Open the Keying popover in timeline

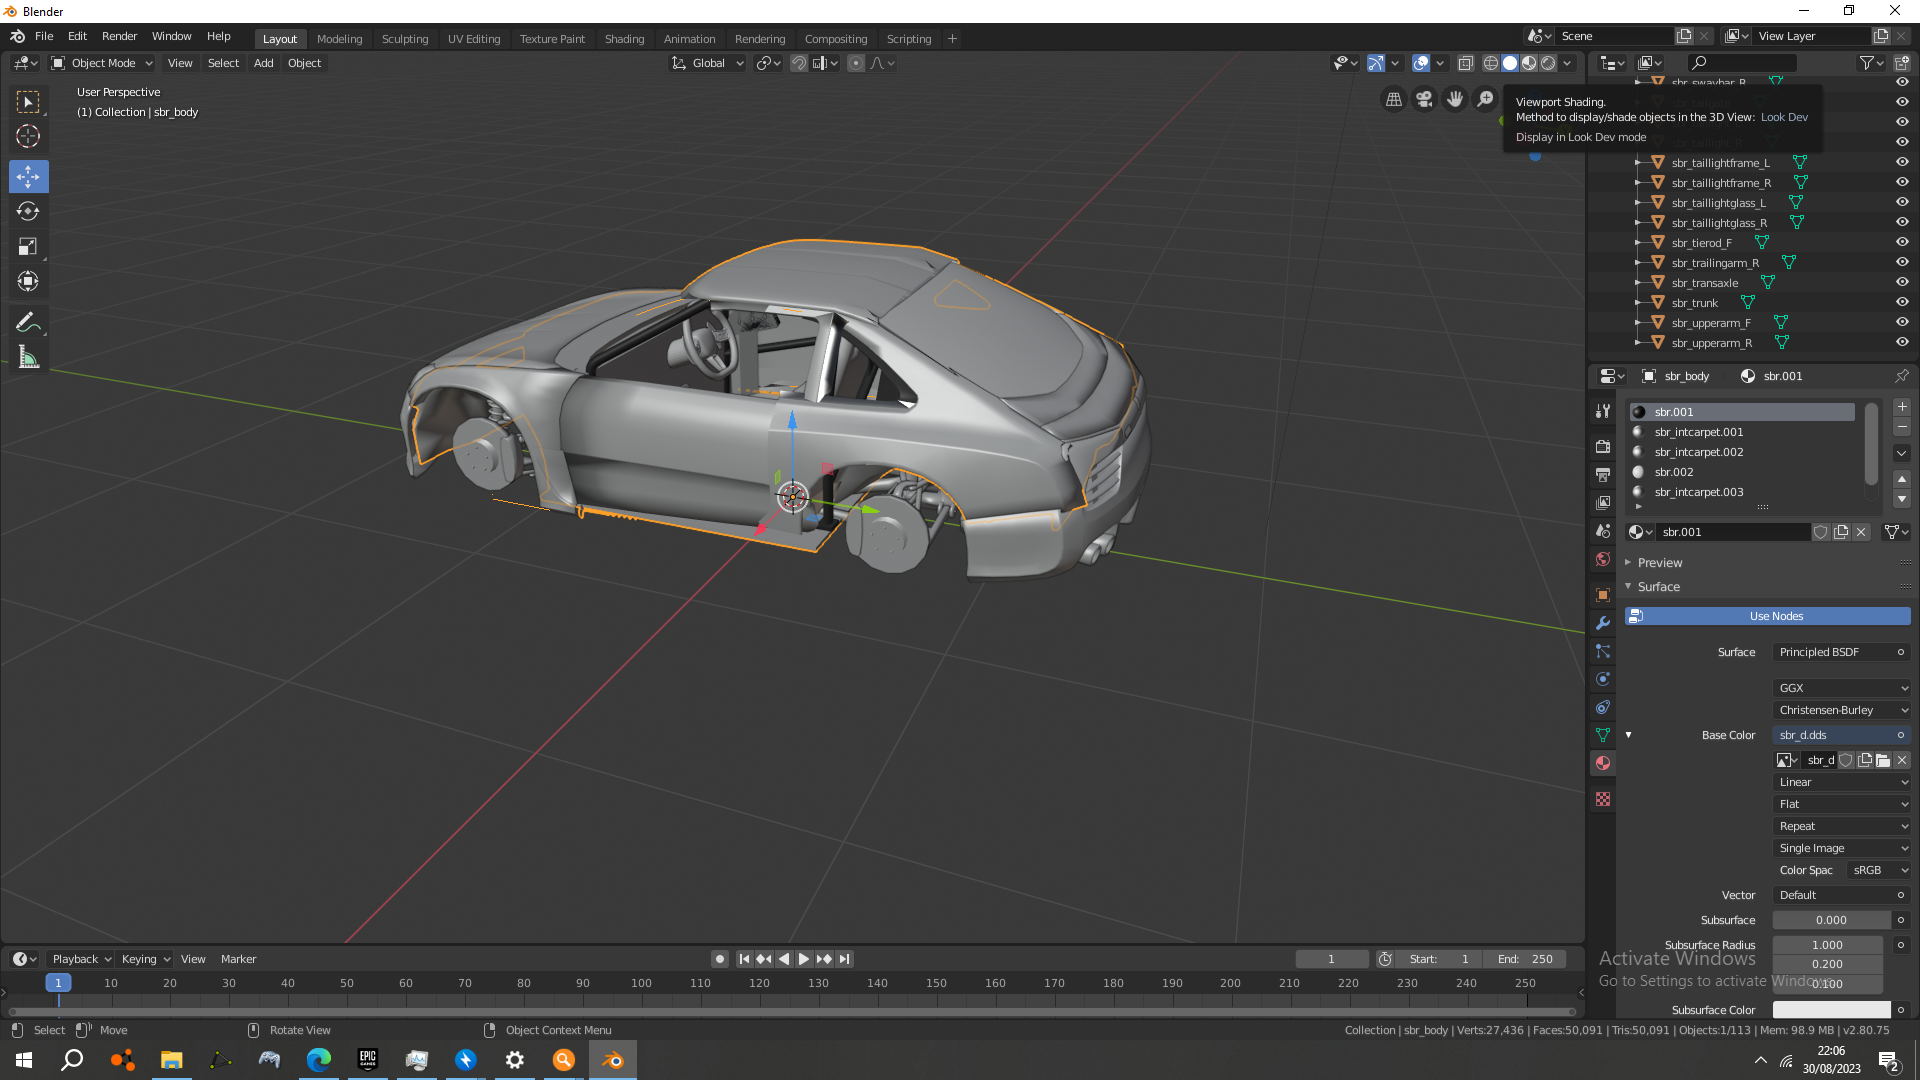pos(145,959)
